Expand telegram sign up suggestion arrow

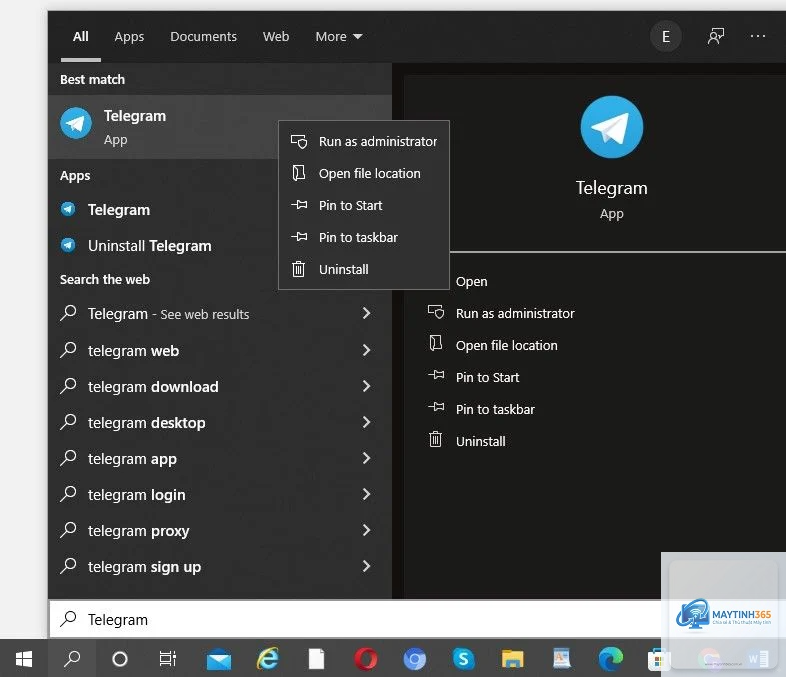point(366,566)
